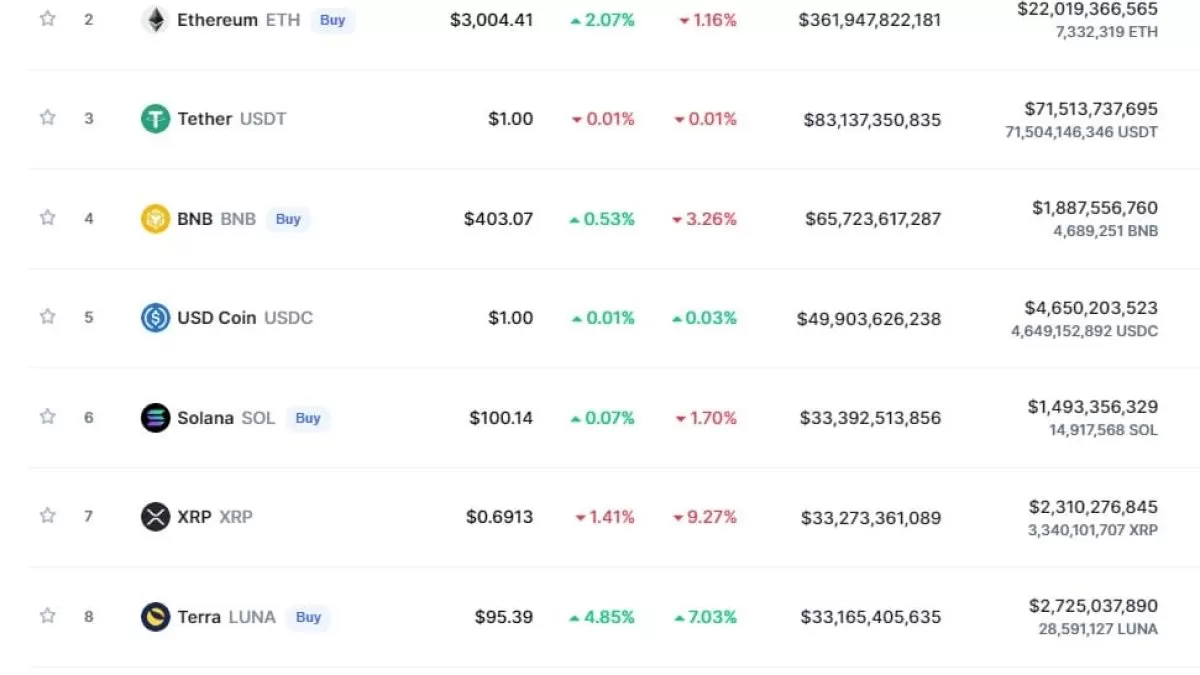
Task: Click Buy next to Terra LUNA
Action: 308,617
